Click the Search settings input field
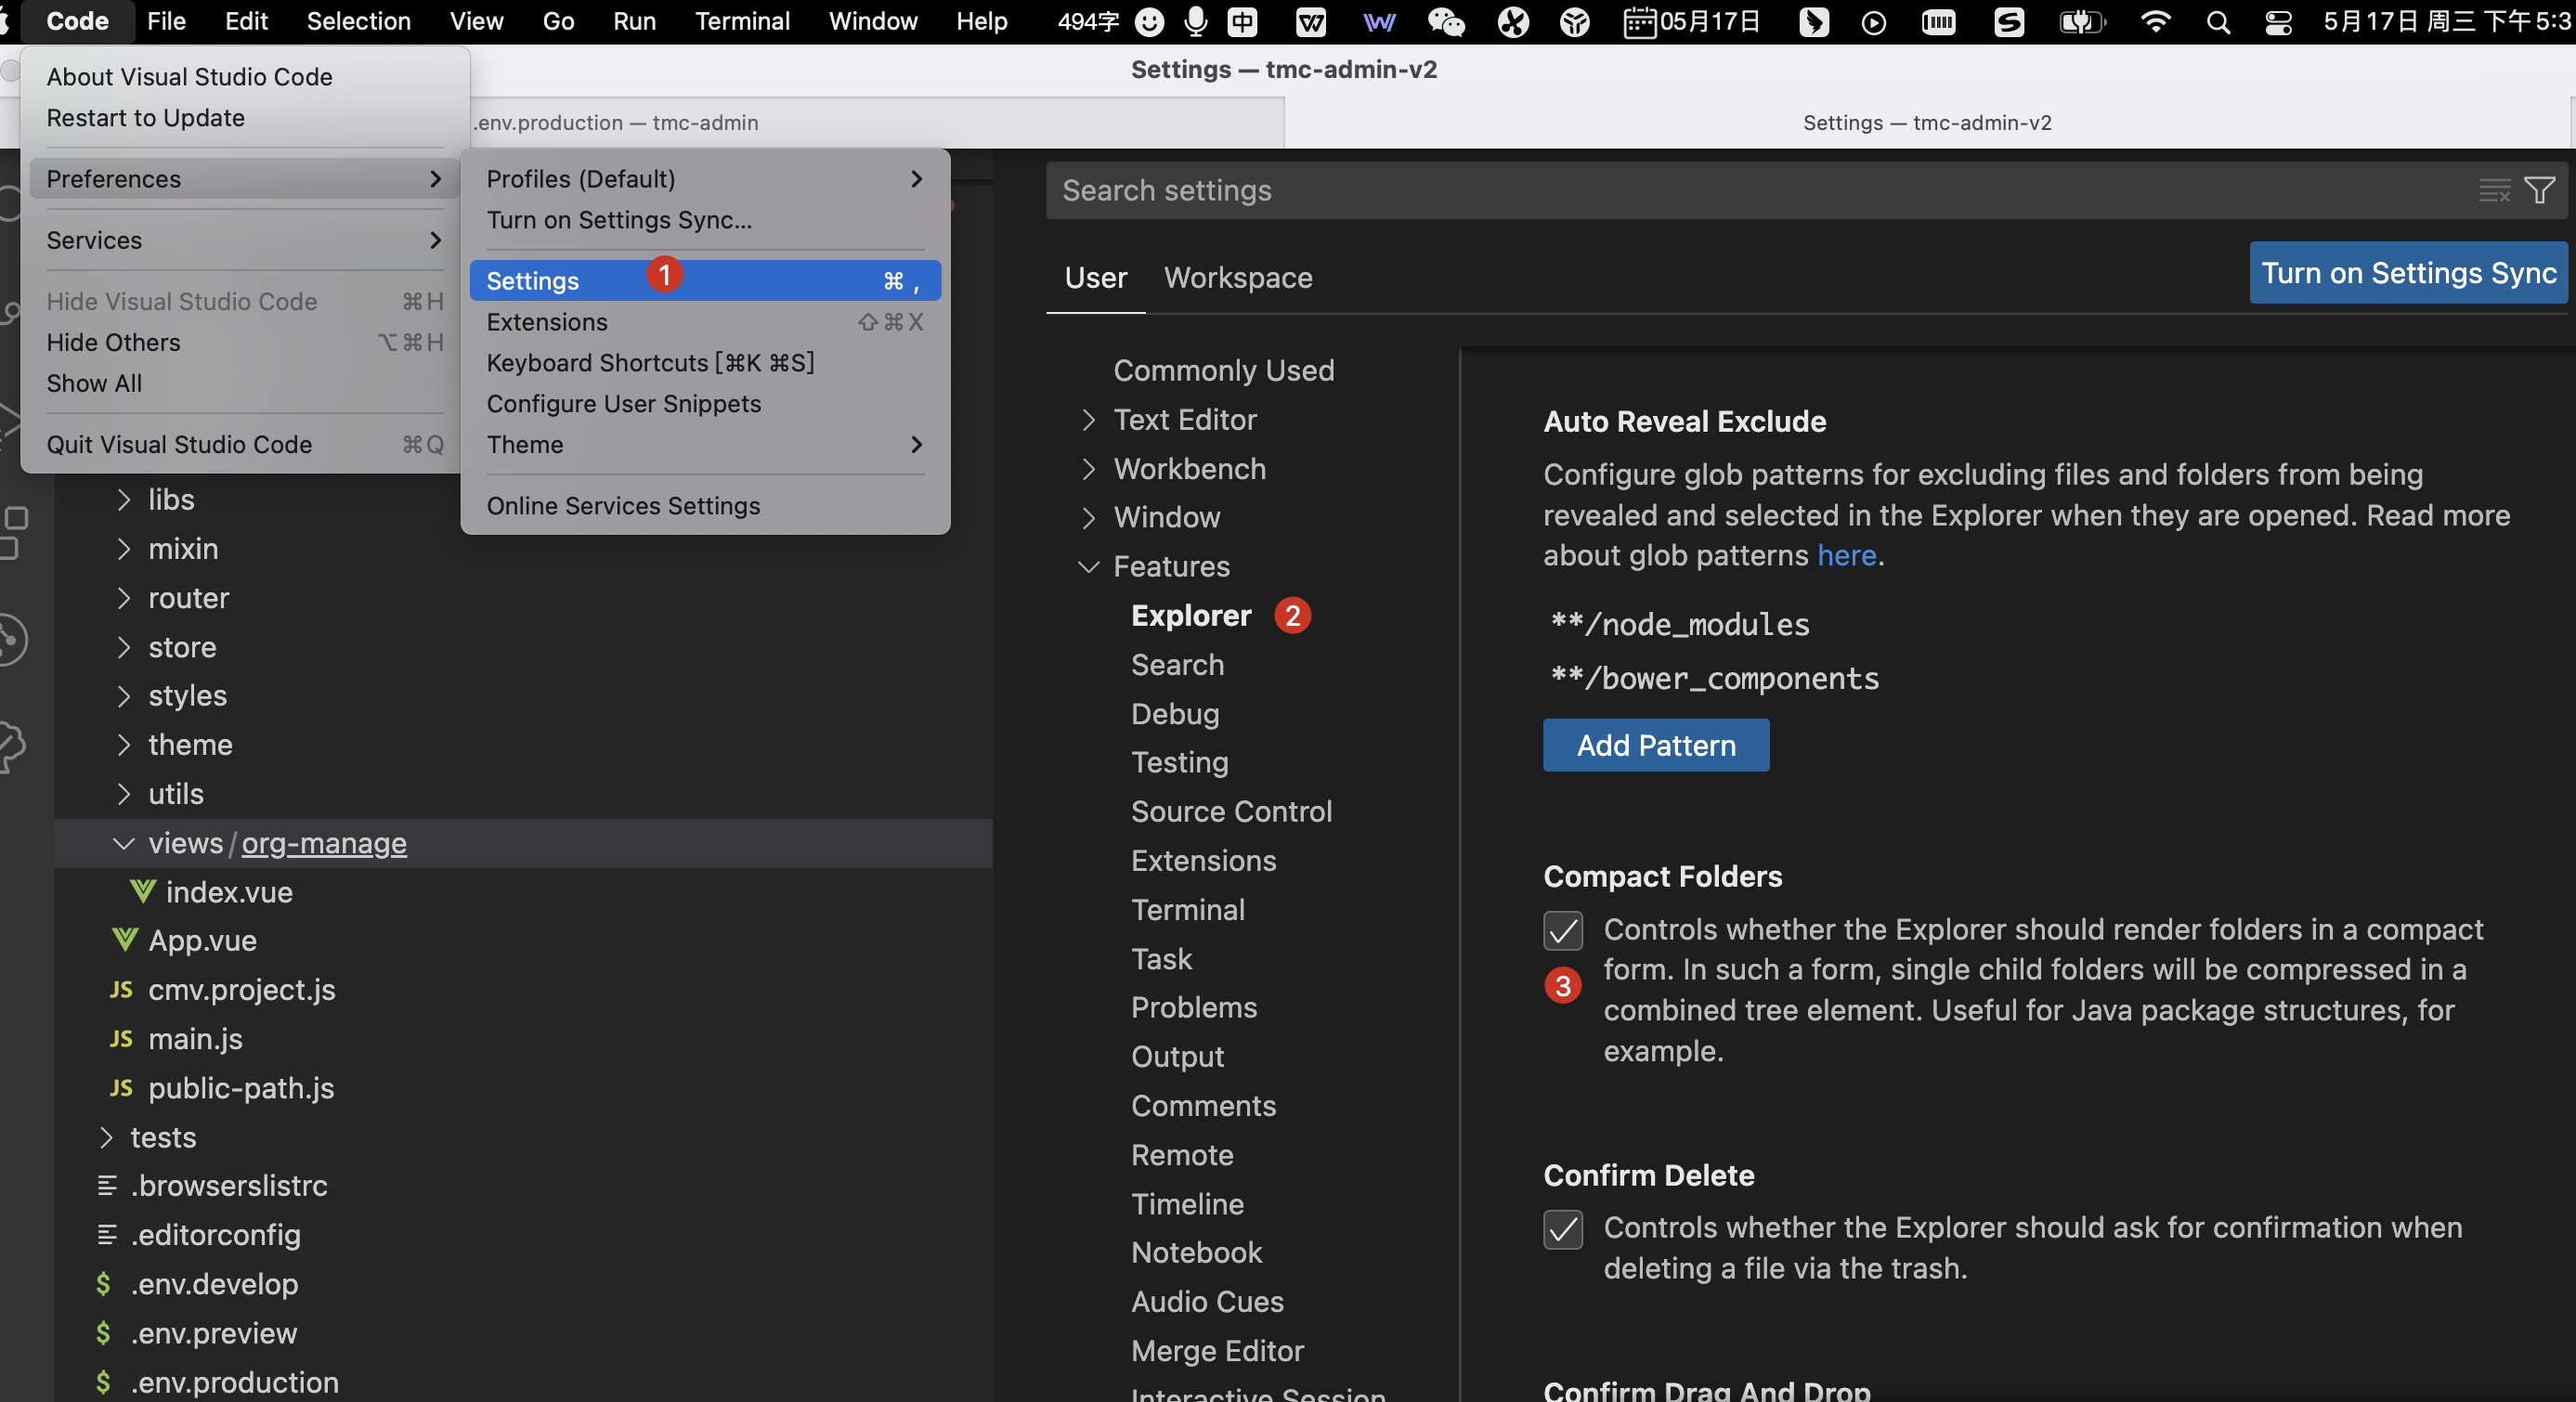2576x1402 pixels. [1760, 190]
